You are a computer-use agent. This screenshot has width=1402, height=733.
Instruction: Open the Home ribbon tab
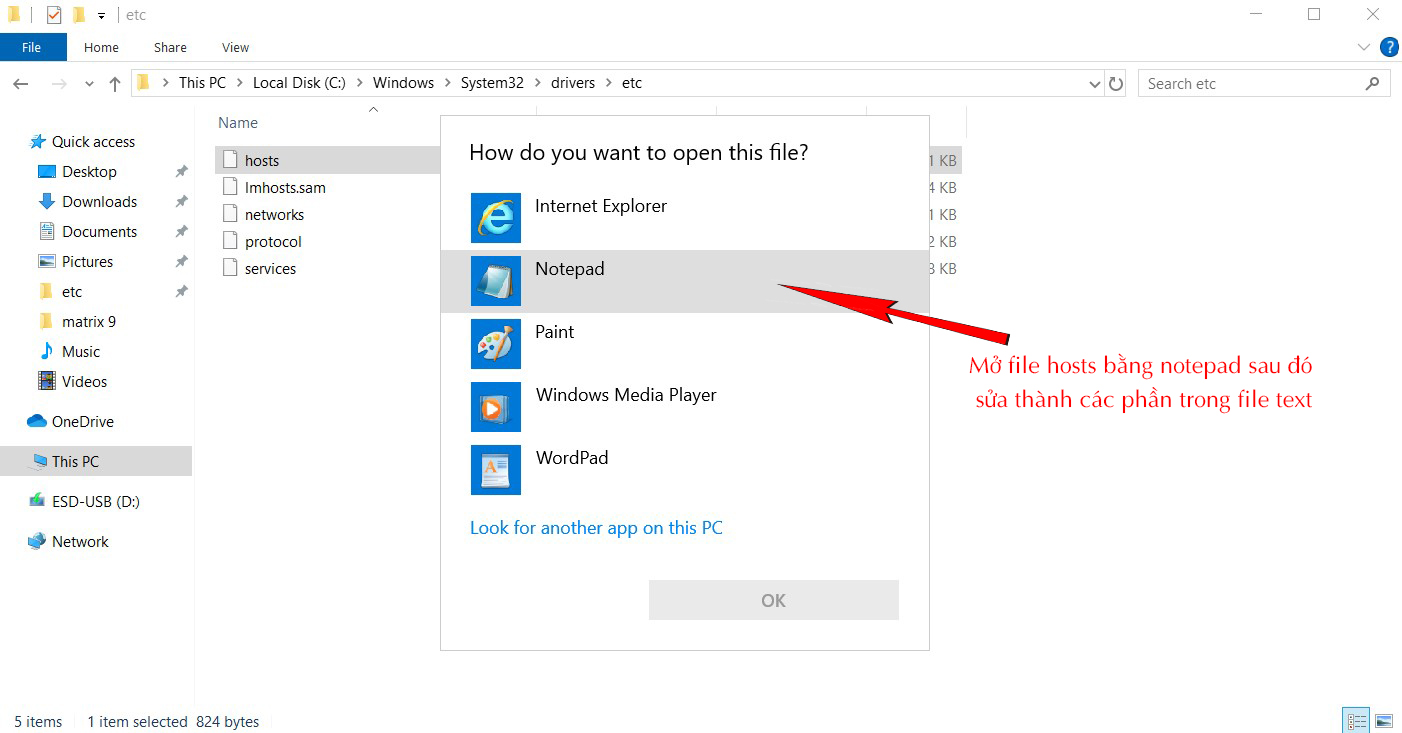(101, 47)
